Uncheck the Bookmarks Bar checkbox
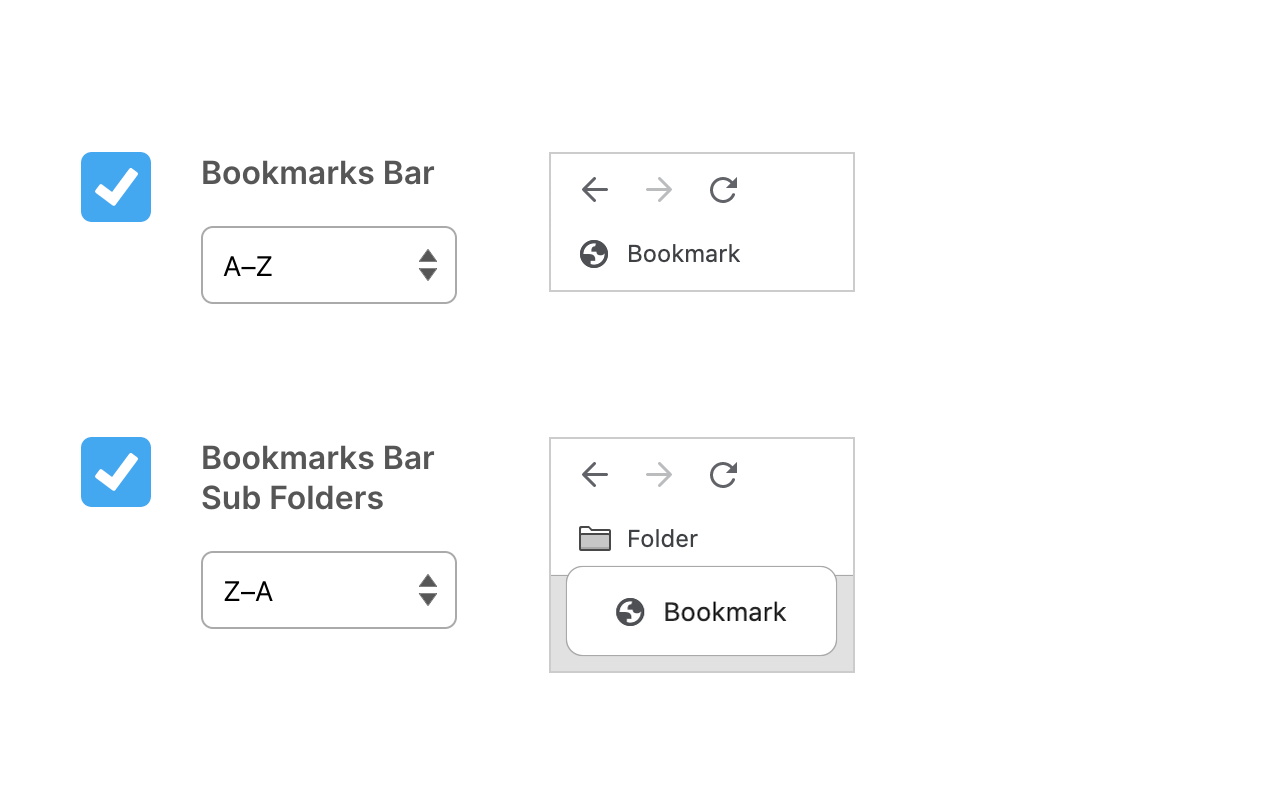 pyautogui.click(x=116, y=187)
